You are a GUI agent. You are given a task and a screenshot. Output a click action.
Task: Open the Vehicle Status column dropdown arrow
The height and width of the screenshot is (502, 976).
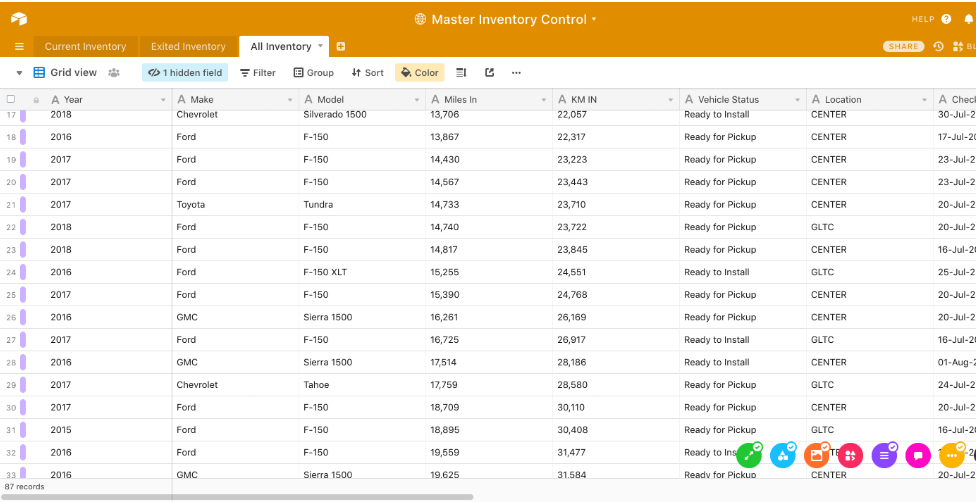tap(797, 100)
